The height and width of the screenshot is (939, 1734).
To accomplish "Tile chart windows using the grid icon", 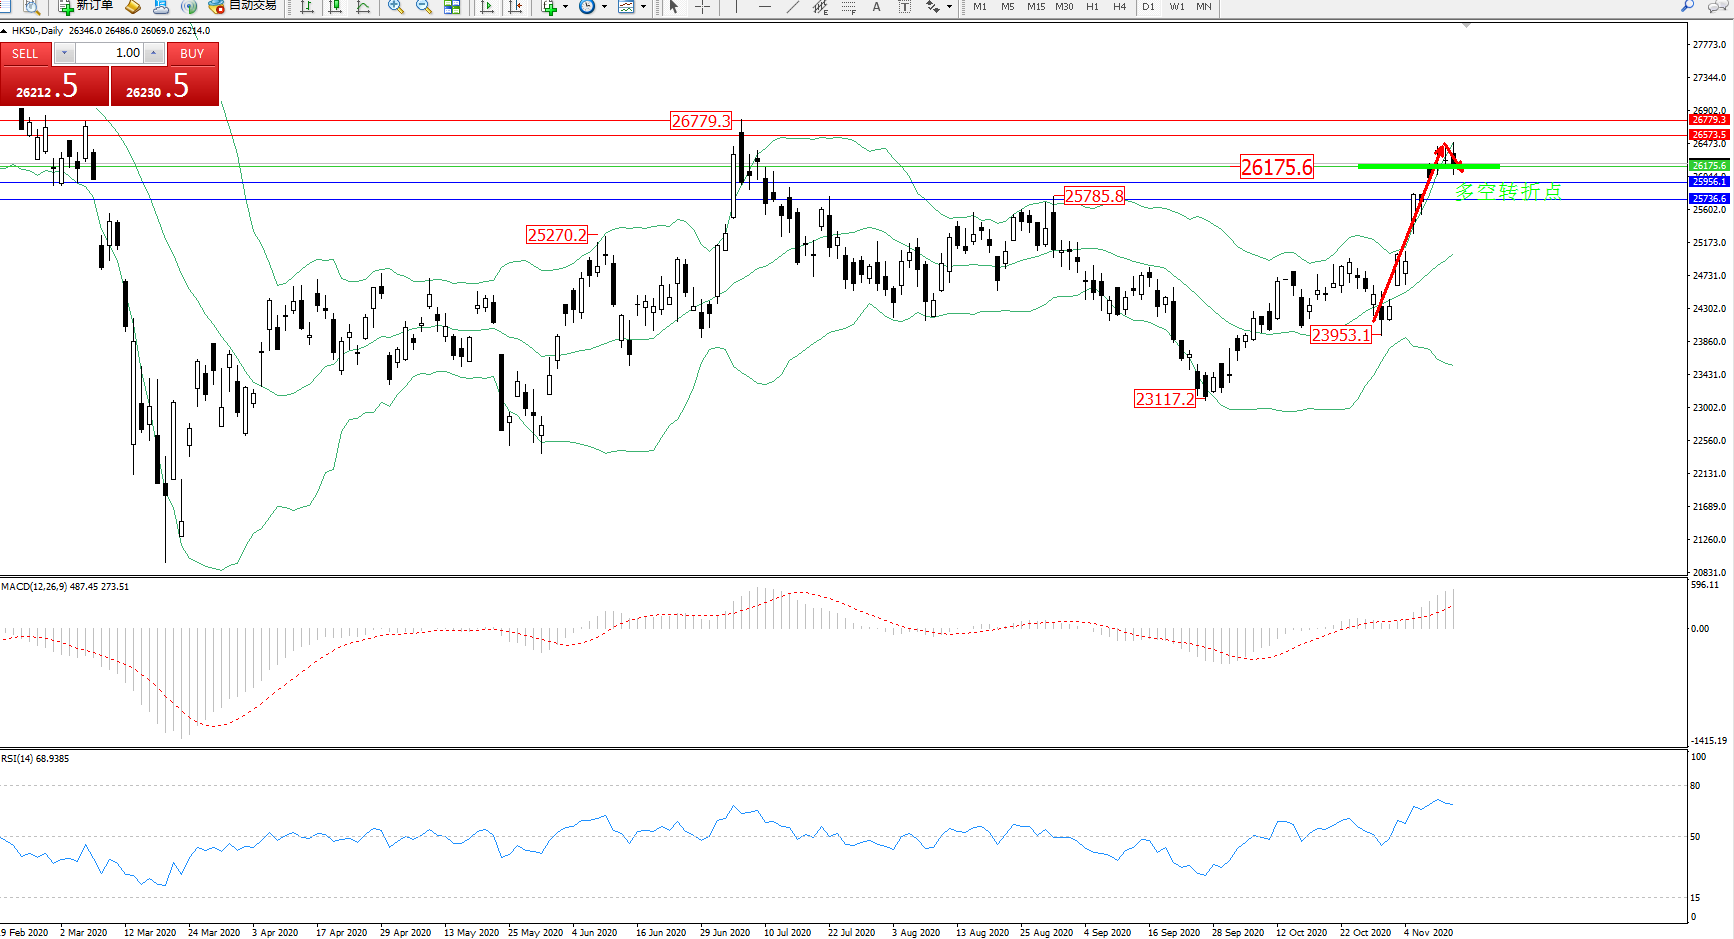I will pos(452,7).
